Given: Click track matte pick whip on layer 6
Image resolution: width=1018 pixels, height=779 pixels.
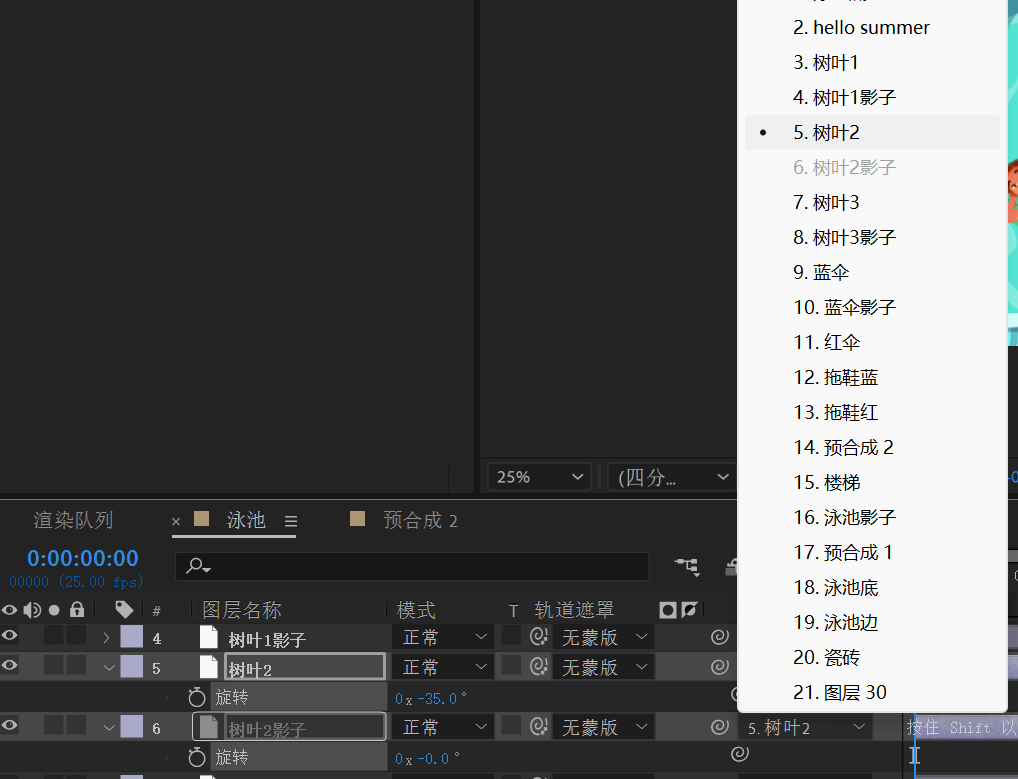Looking at the screenshot, I should coord(539,726).
